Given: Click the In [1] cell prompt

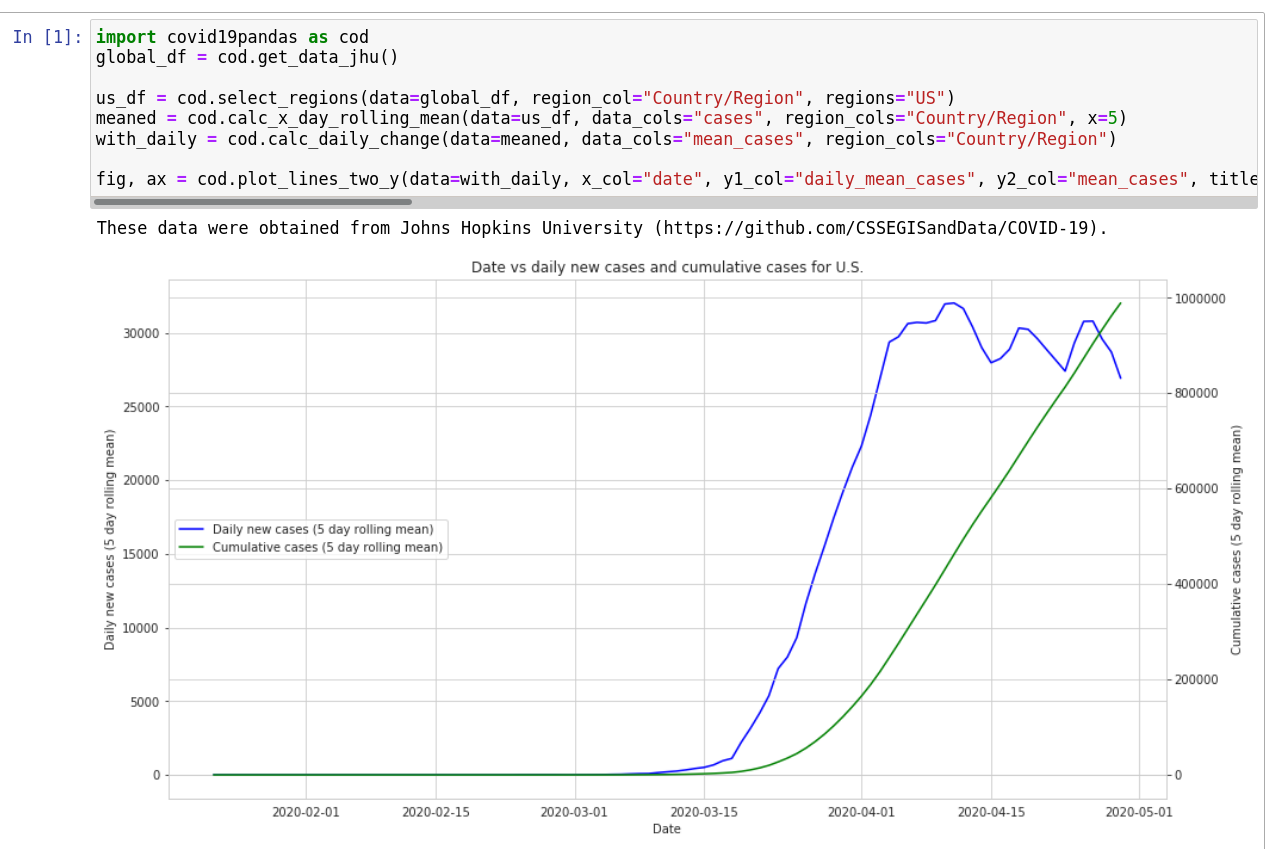Looking at the screenshot, I should [48, 37].
